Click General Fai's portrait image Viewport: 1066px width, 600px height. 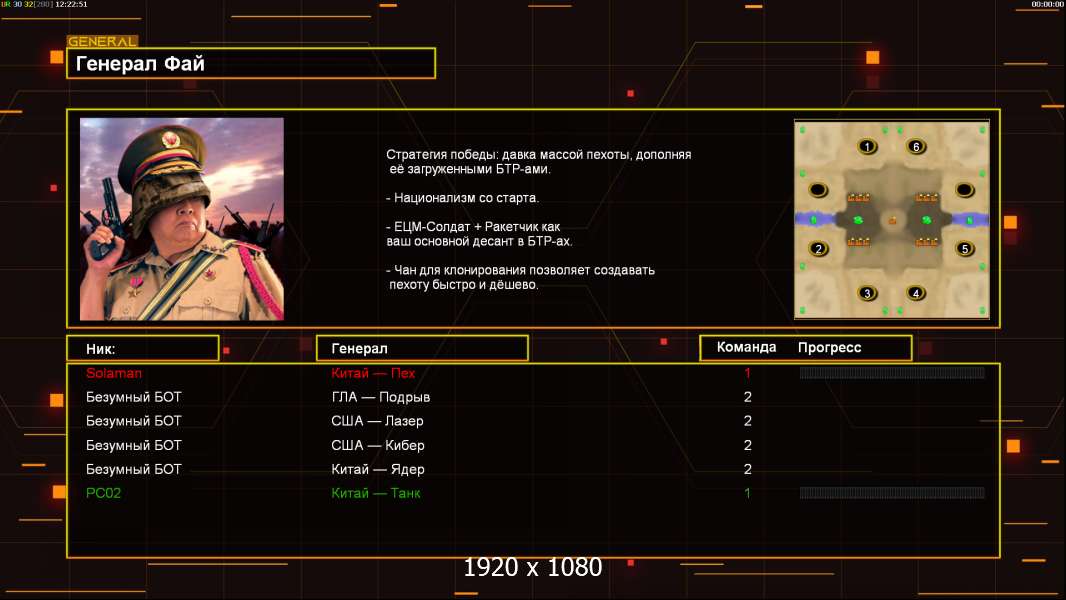pyautogui.click(x=182, y=219)
